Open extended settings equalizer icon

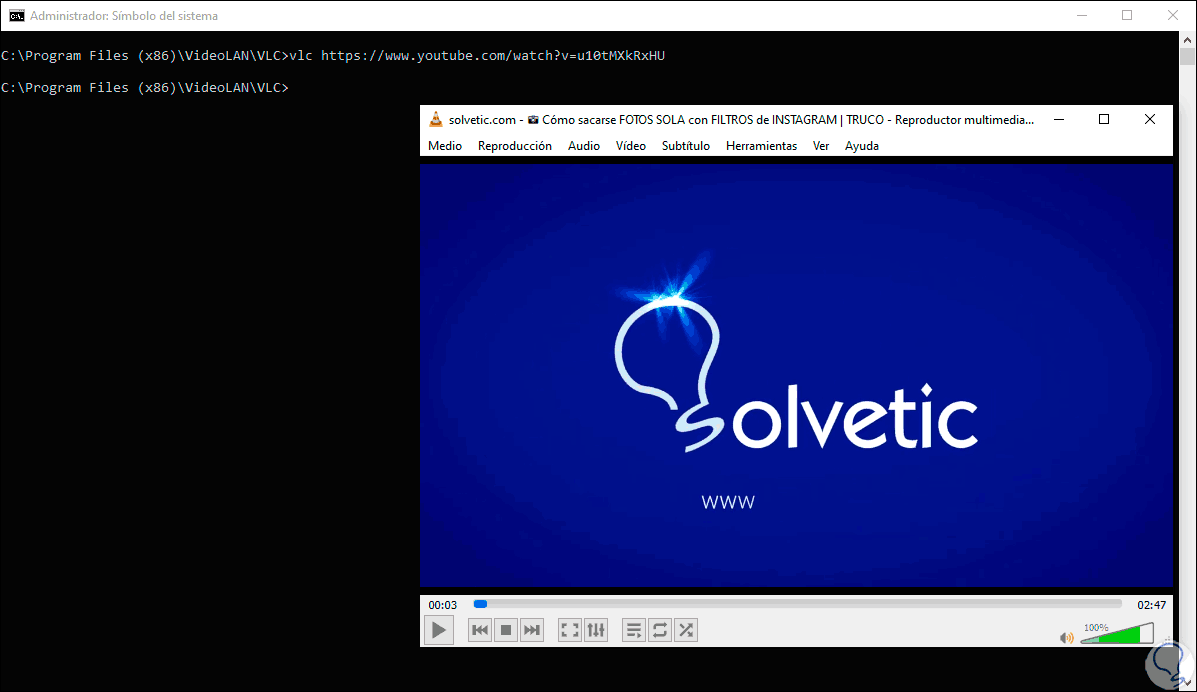point(595,630)
